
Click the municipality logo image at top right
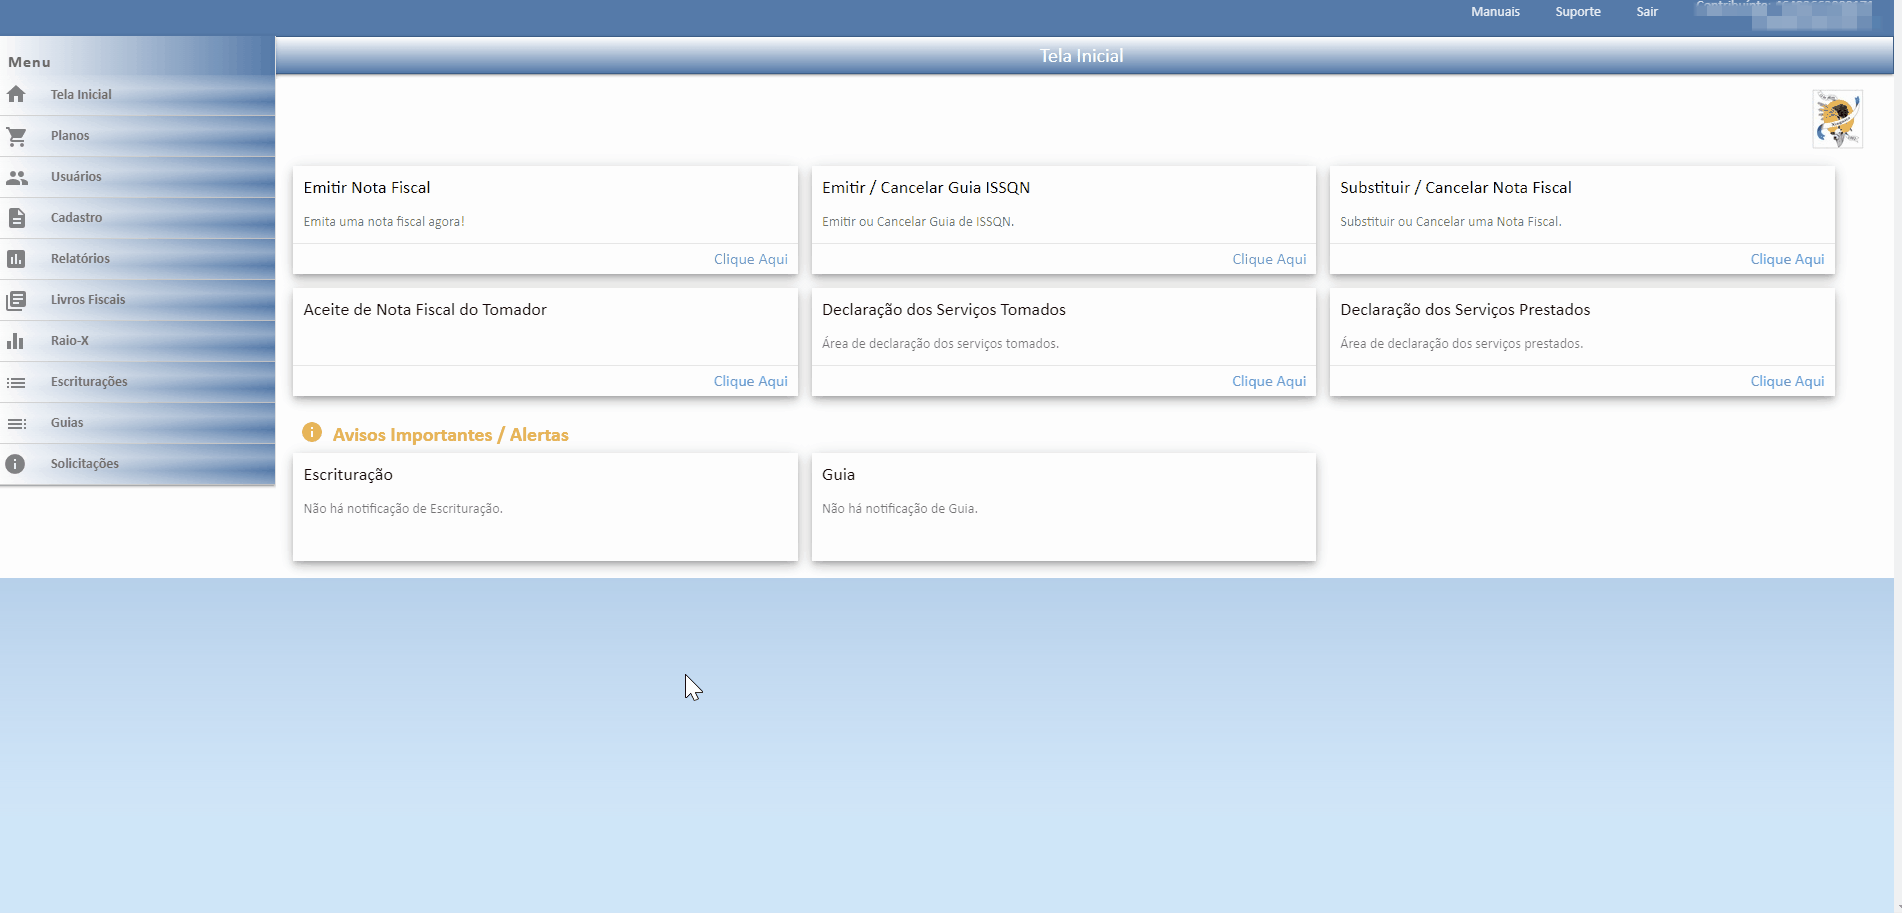1837,119
